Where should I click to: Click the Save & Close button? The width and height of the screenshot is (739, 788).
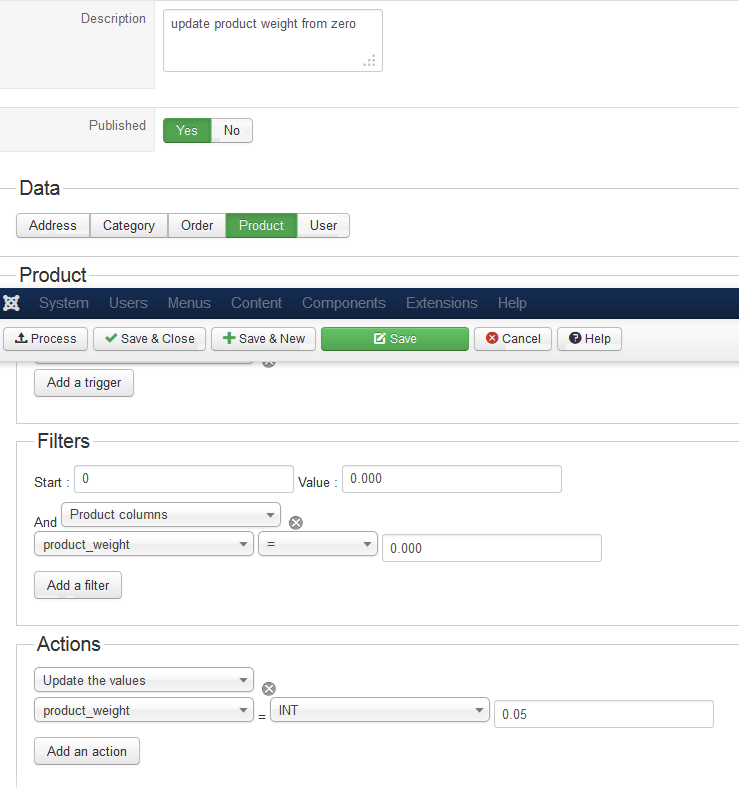click(x=150, y=339)
